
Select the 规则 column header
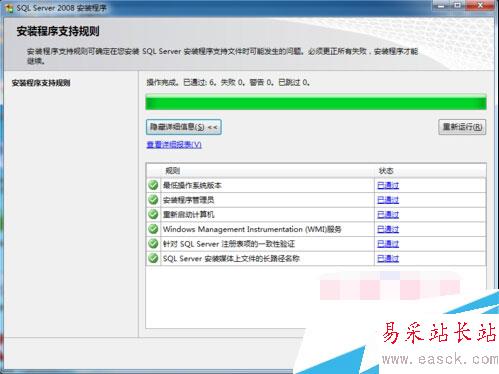(x=173, y=171)
